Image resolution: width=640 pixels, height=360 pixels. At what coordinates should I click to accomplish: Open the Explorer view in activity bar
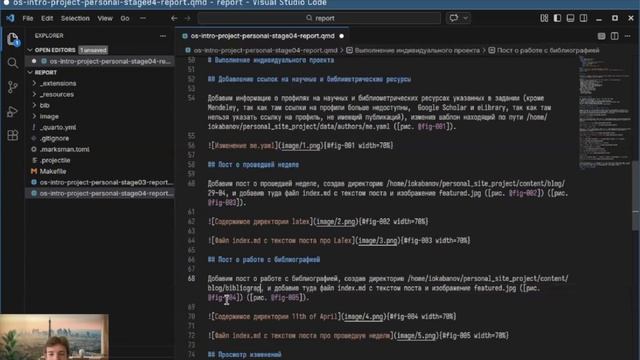point(13,39)
